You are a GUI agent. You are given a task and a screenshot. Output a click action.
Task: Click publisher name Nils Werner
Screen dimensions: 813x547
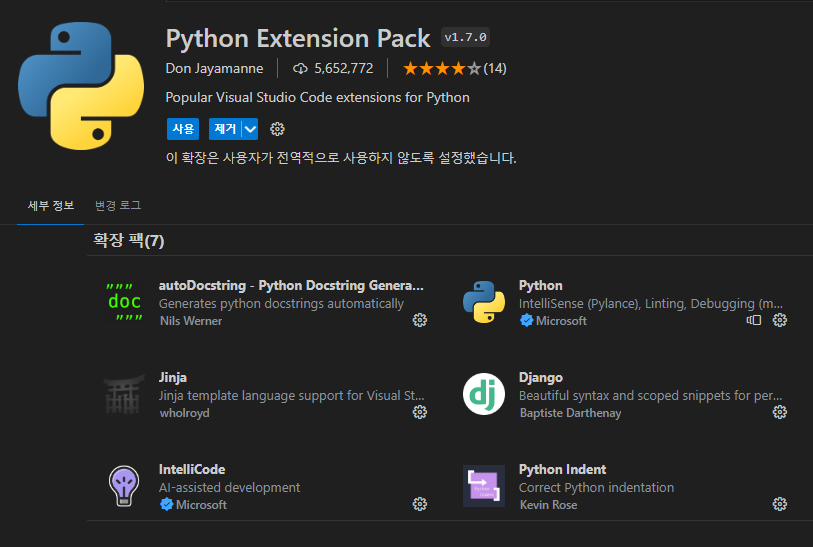pos(191,321)
